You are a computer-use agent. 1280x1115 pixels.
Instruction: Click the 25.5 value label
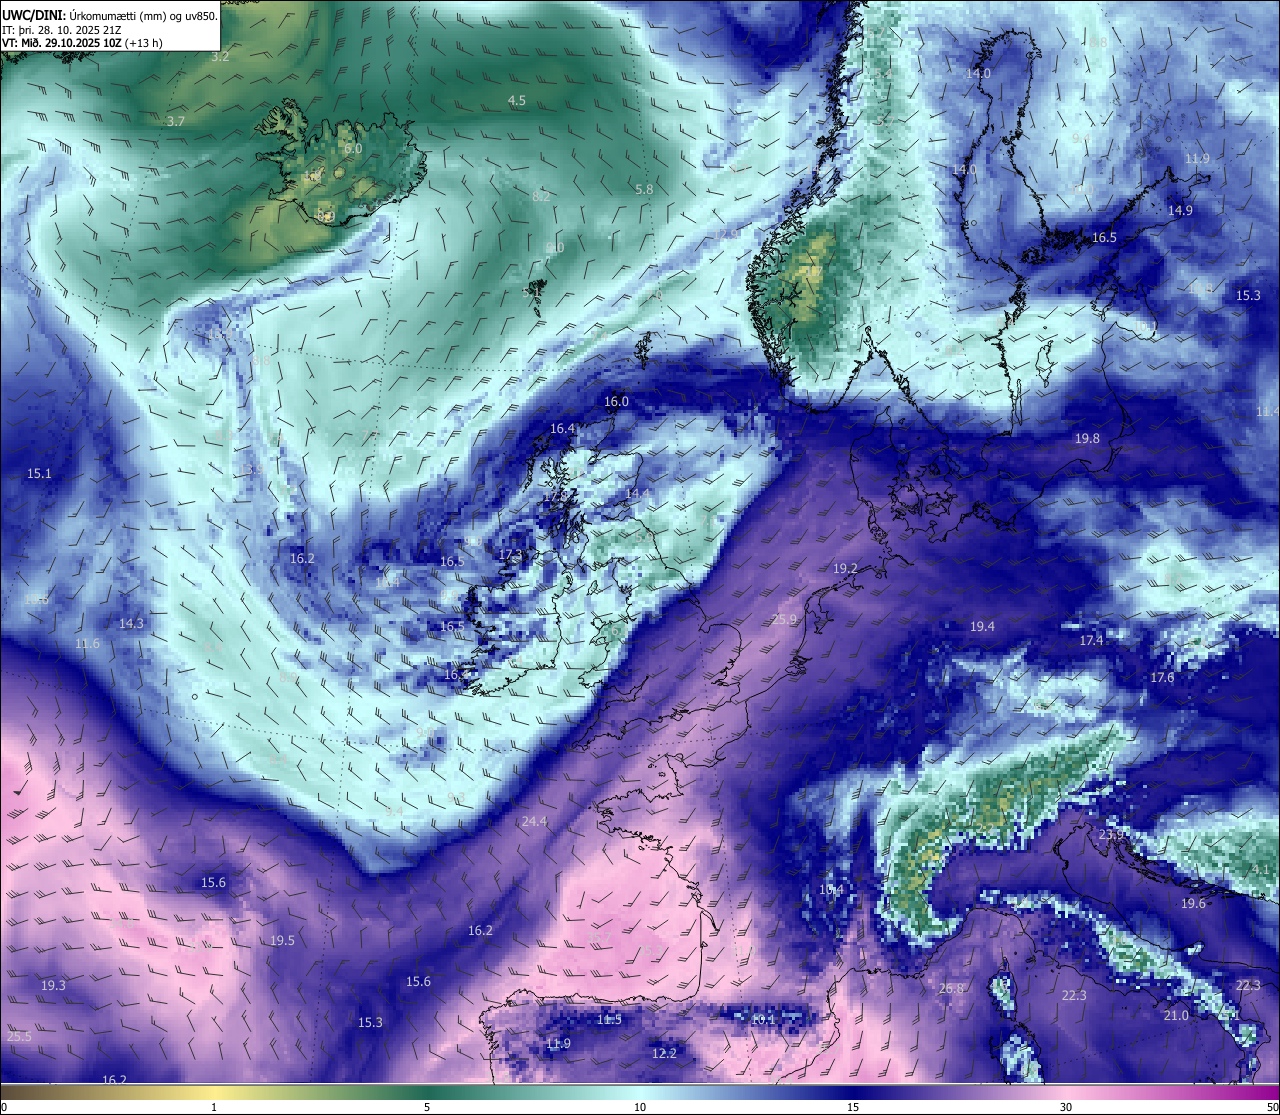point(19,1037)
